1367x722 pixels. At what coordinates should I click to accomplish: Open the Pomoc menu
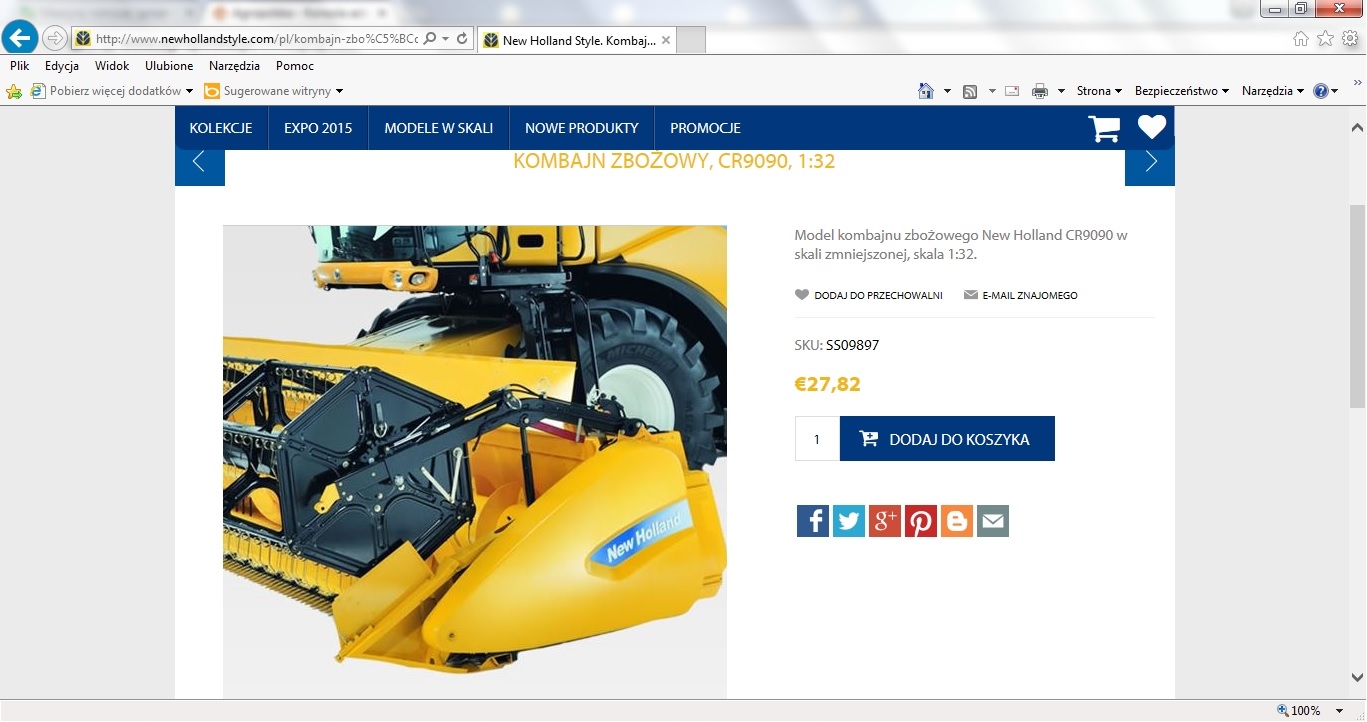(295, 66)
